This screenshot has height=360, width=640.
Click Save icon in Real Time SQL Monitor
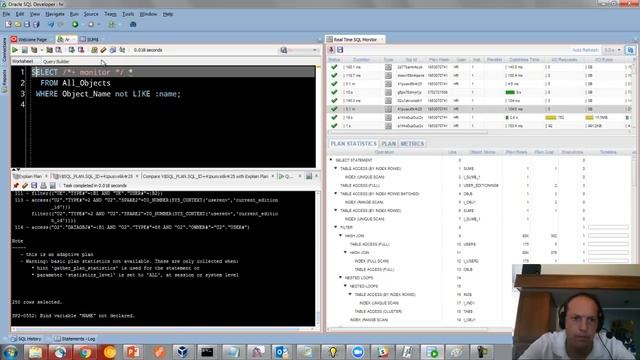point(340,50)
